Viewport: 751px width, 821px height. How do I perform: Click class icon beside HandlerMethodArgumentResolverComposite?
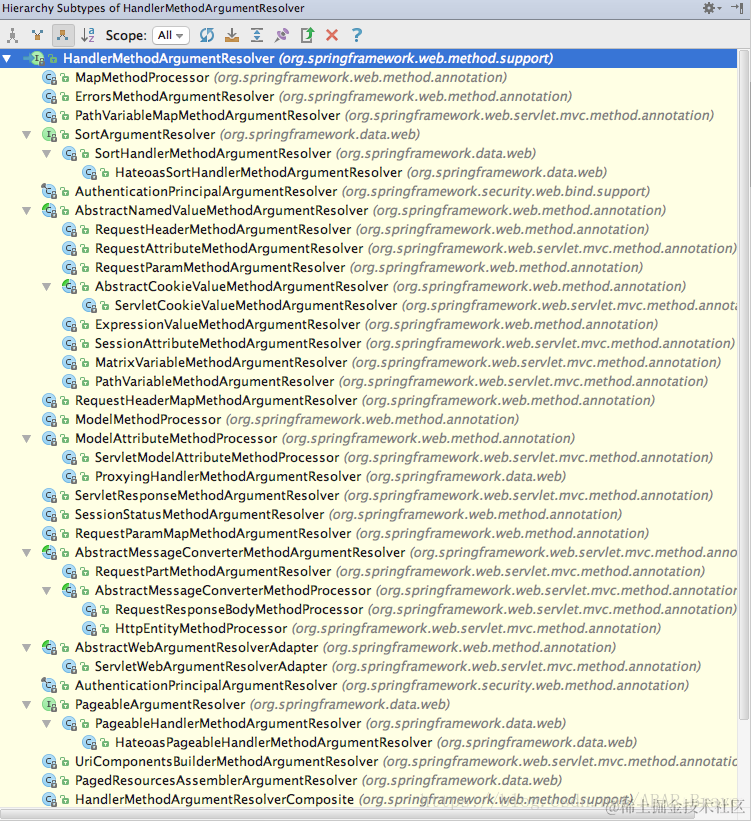point(50,800)
